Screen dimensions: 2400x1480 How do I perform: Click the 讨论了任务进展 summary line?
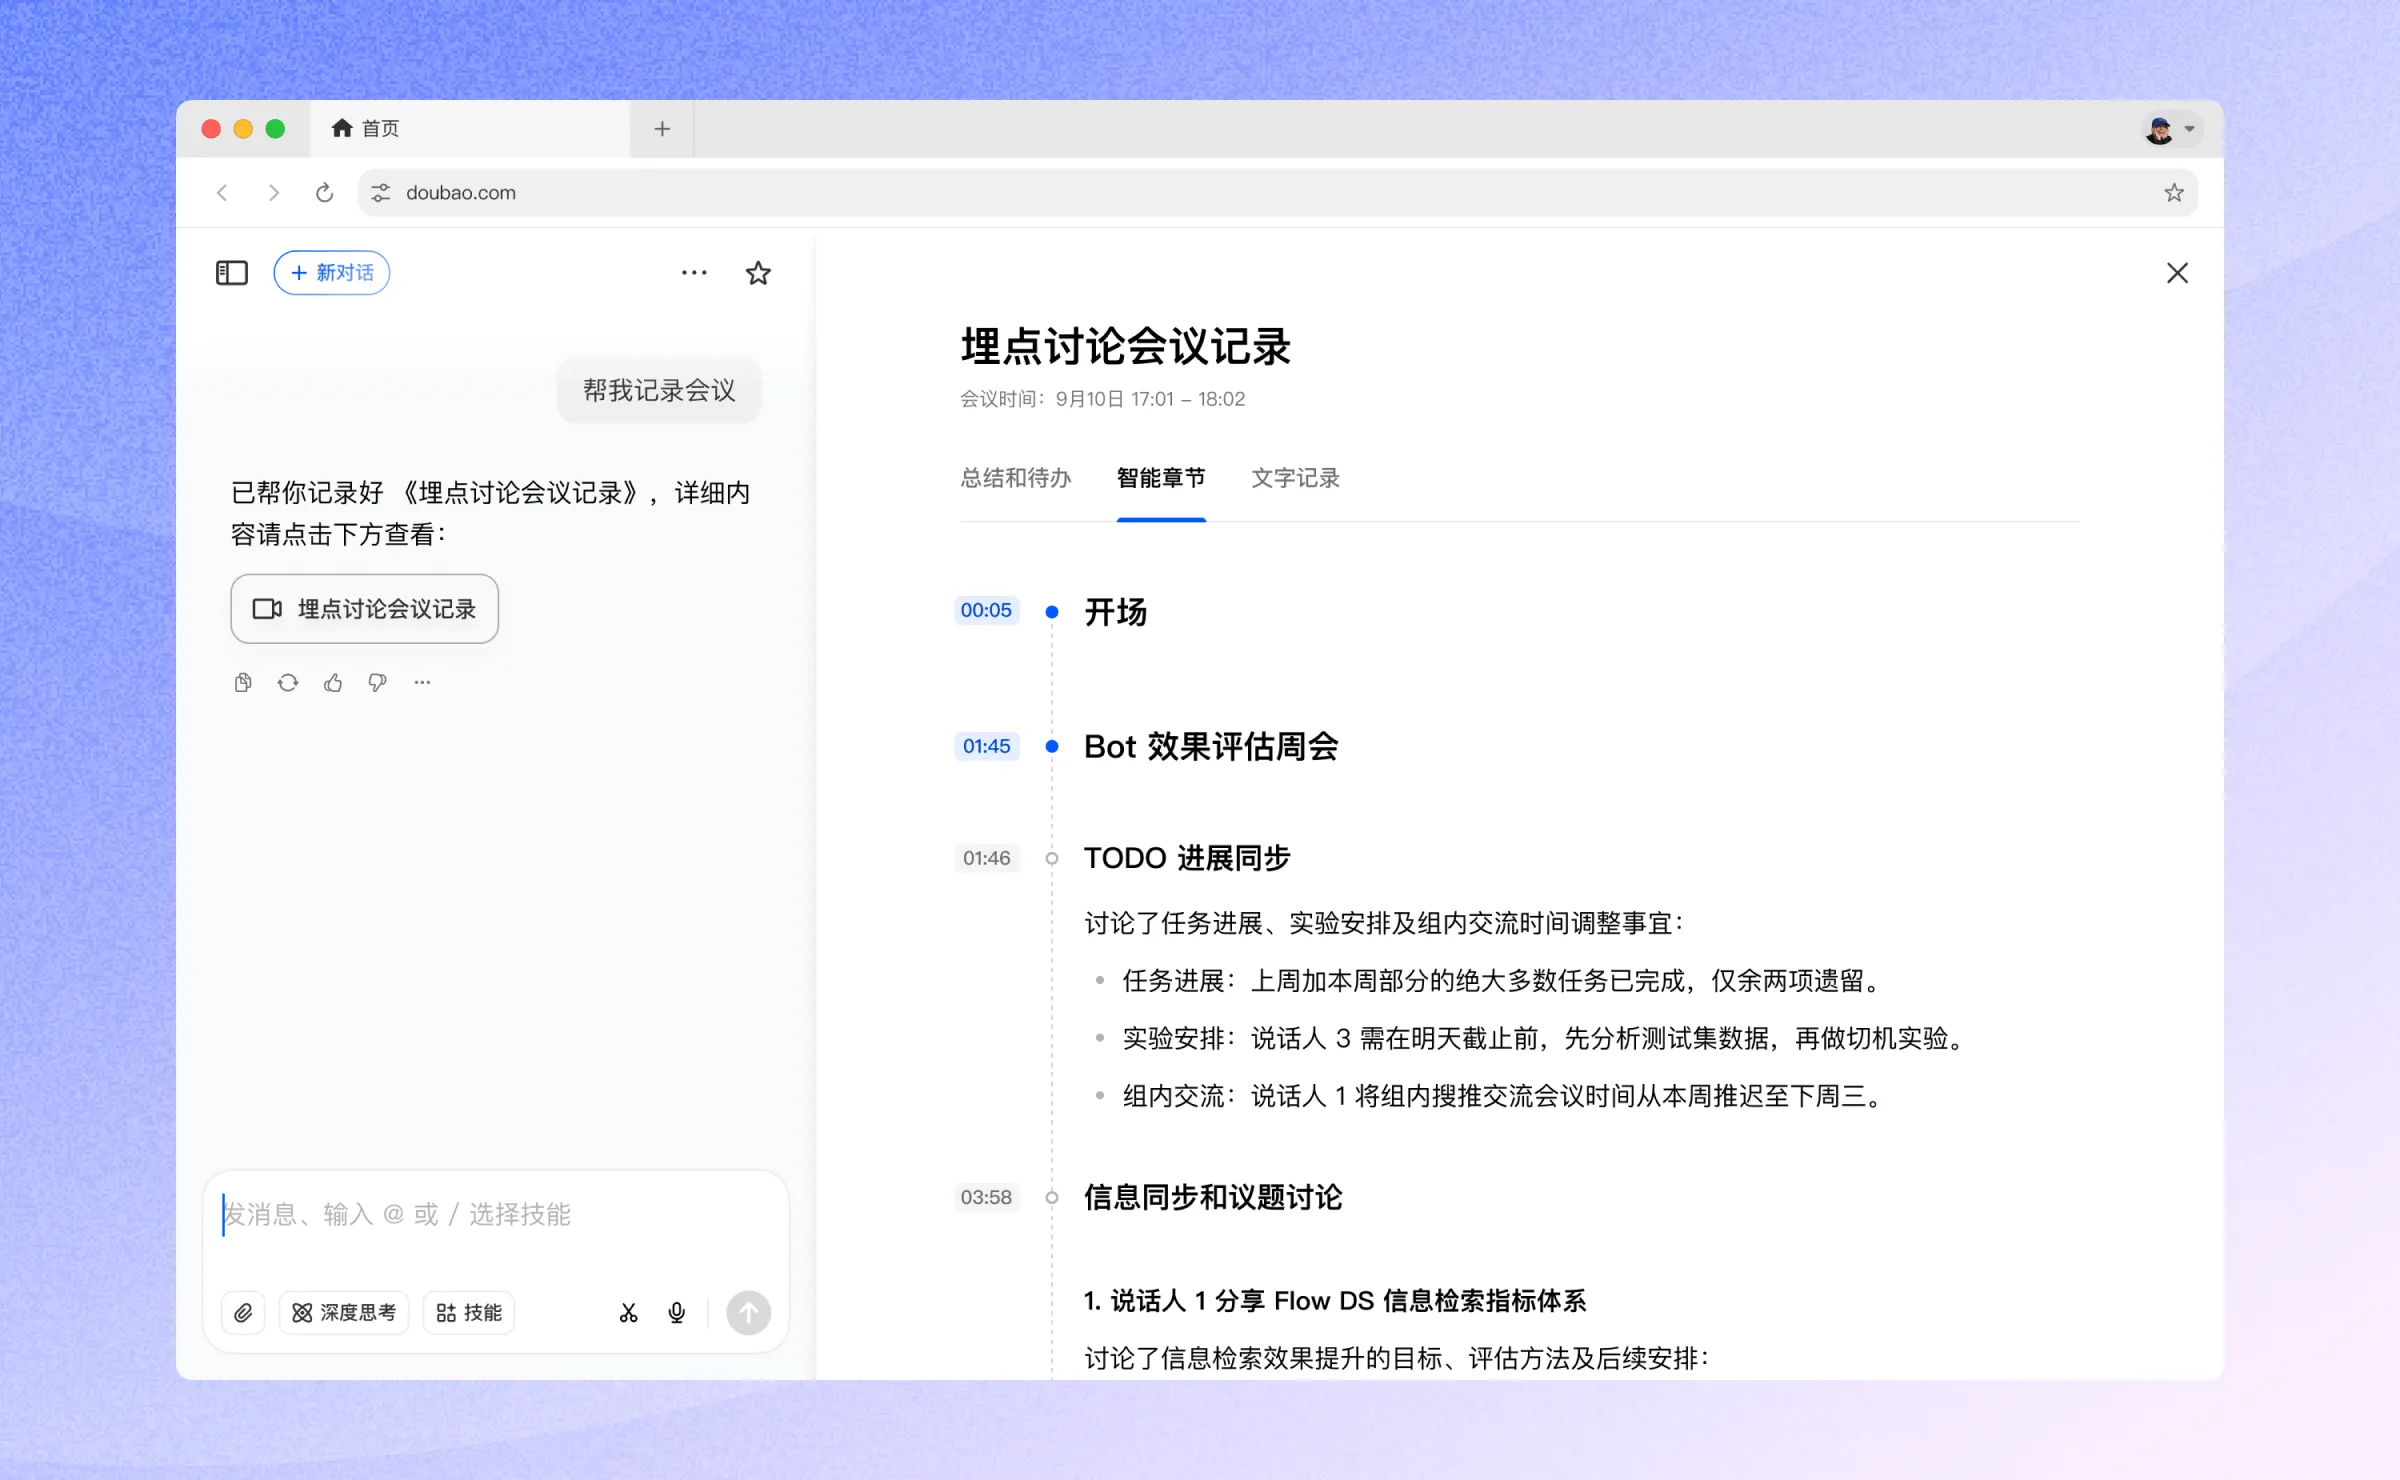pyautogui.click(x=1384, y=923)
